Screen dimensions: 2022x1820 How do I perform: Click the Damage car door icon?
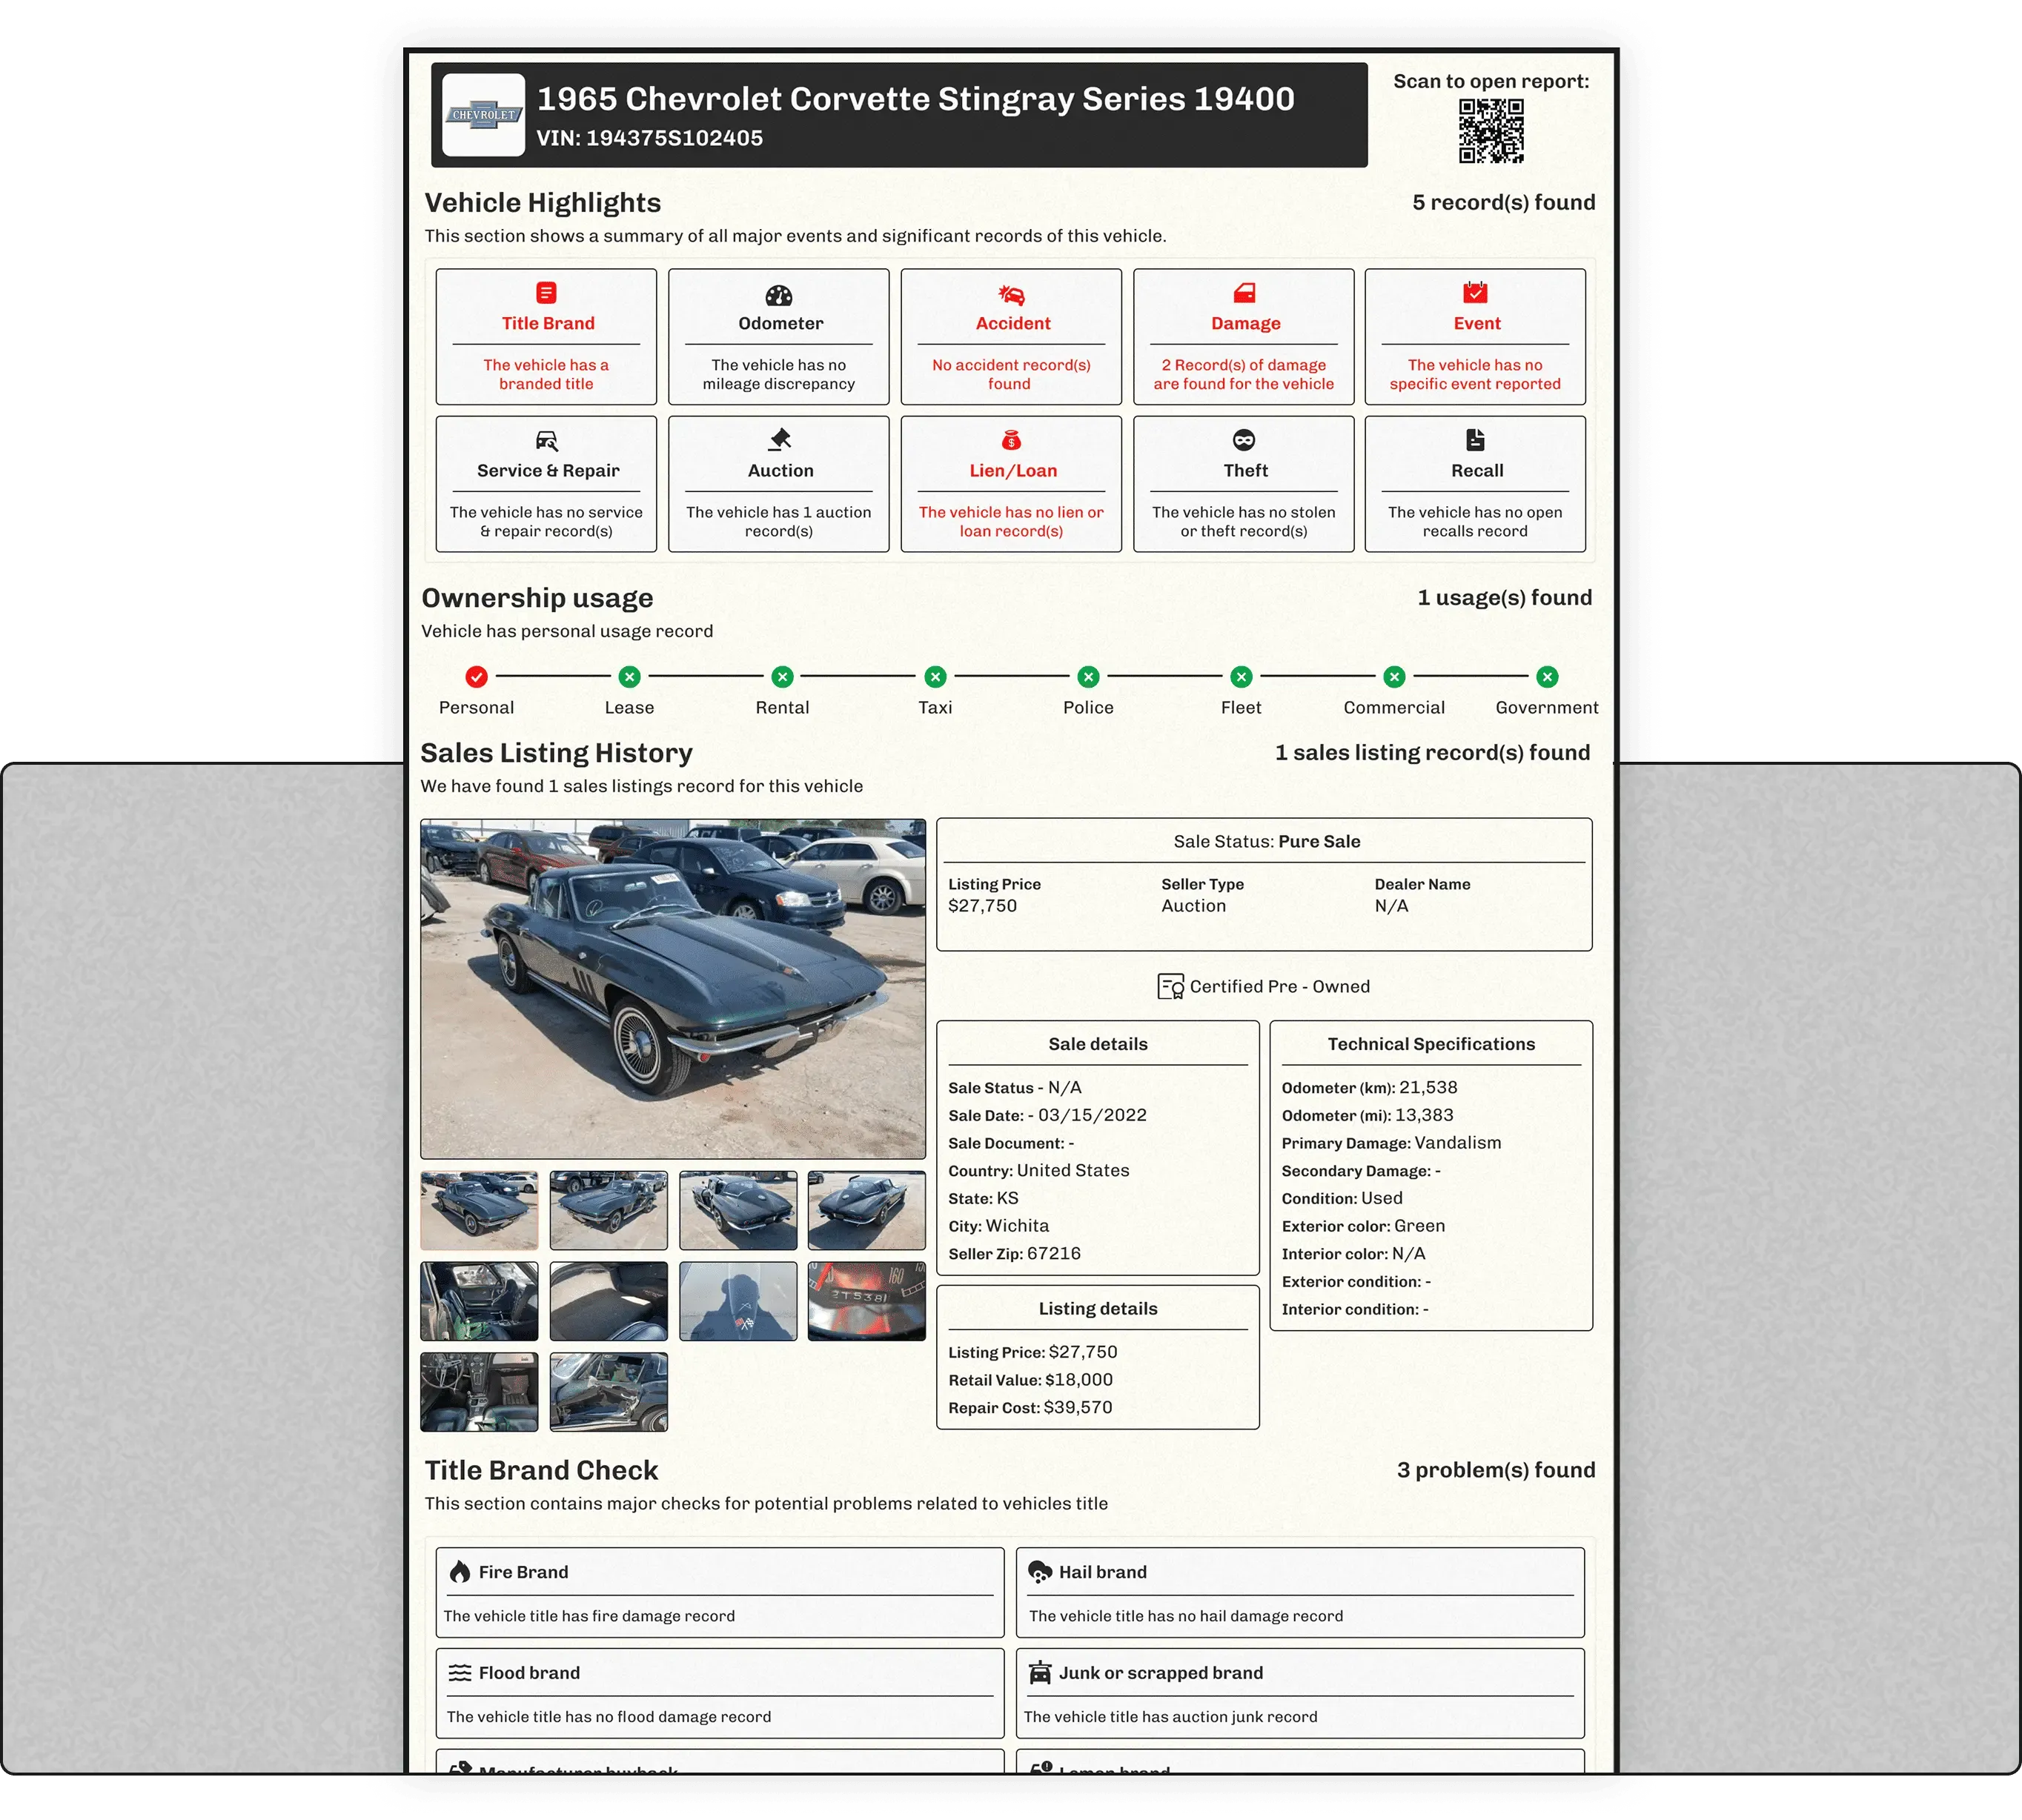[1244, 293]
